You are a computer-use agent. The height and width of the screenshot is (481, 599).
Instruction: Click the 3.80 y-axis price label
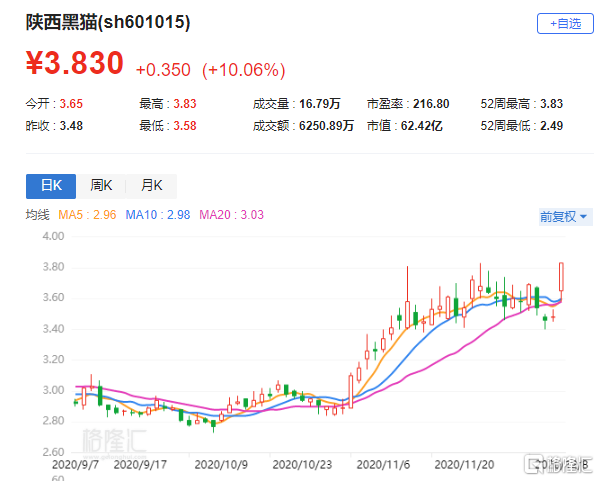[x=53, y=267]
